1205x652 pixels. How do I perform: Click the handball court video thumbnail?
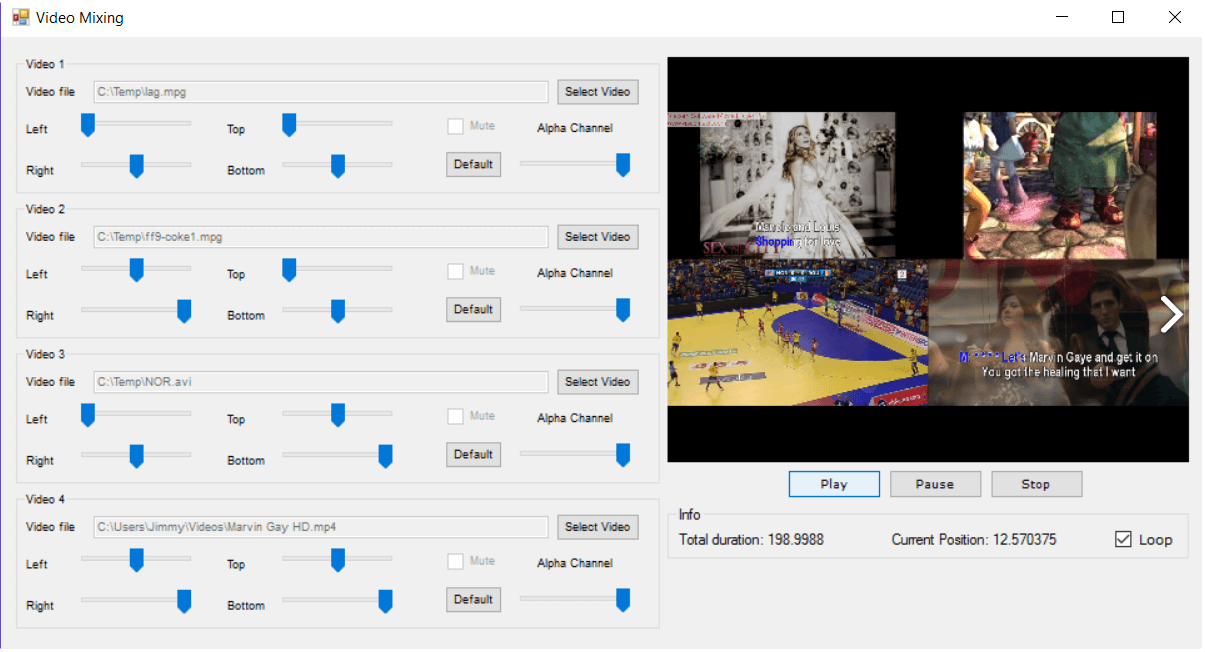[x=797, y=332]
